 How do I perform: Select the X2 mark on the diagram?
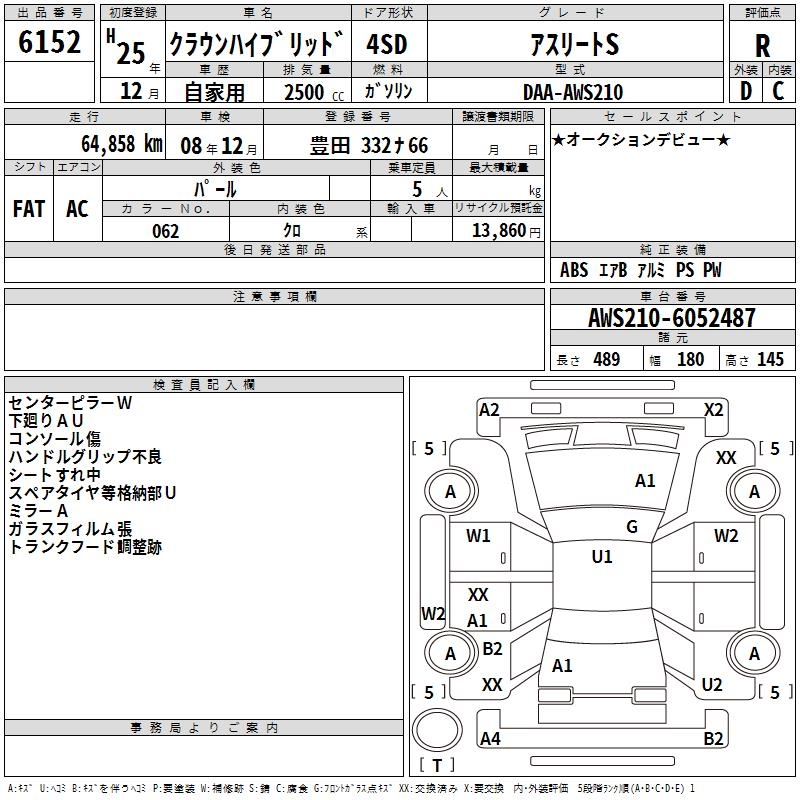pos(713,409)
